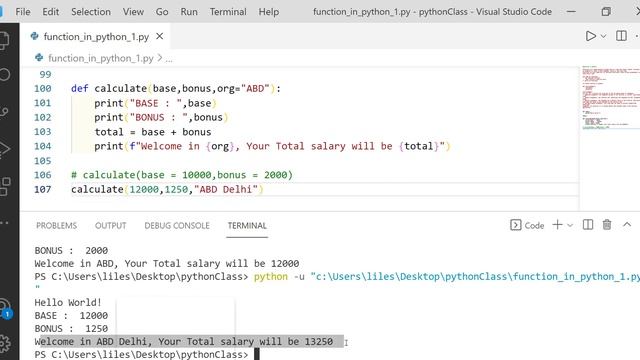Click the print "BASE : " code line
This screenshot has width=640, height=360.
point(155,103)
